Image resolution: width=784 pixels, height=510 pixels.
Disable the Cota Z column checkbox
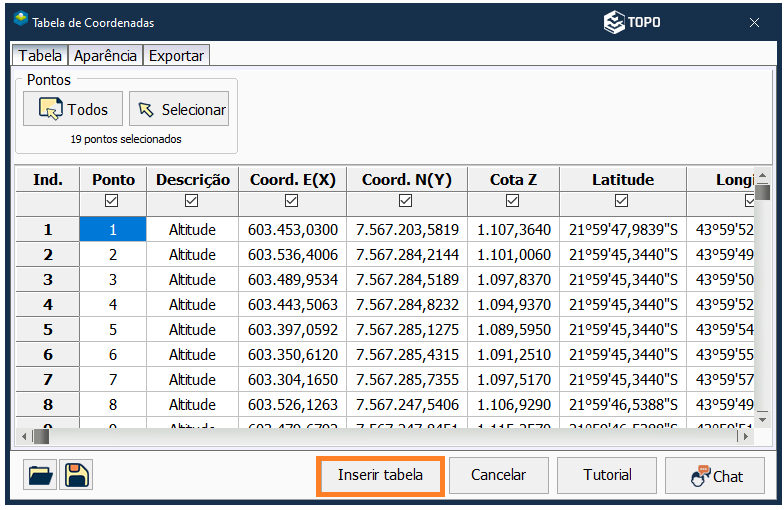[513, 202]
